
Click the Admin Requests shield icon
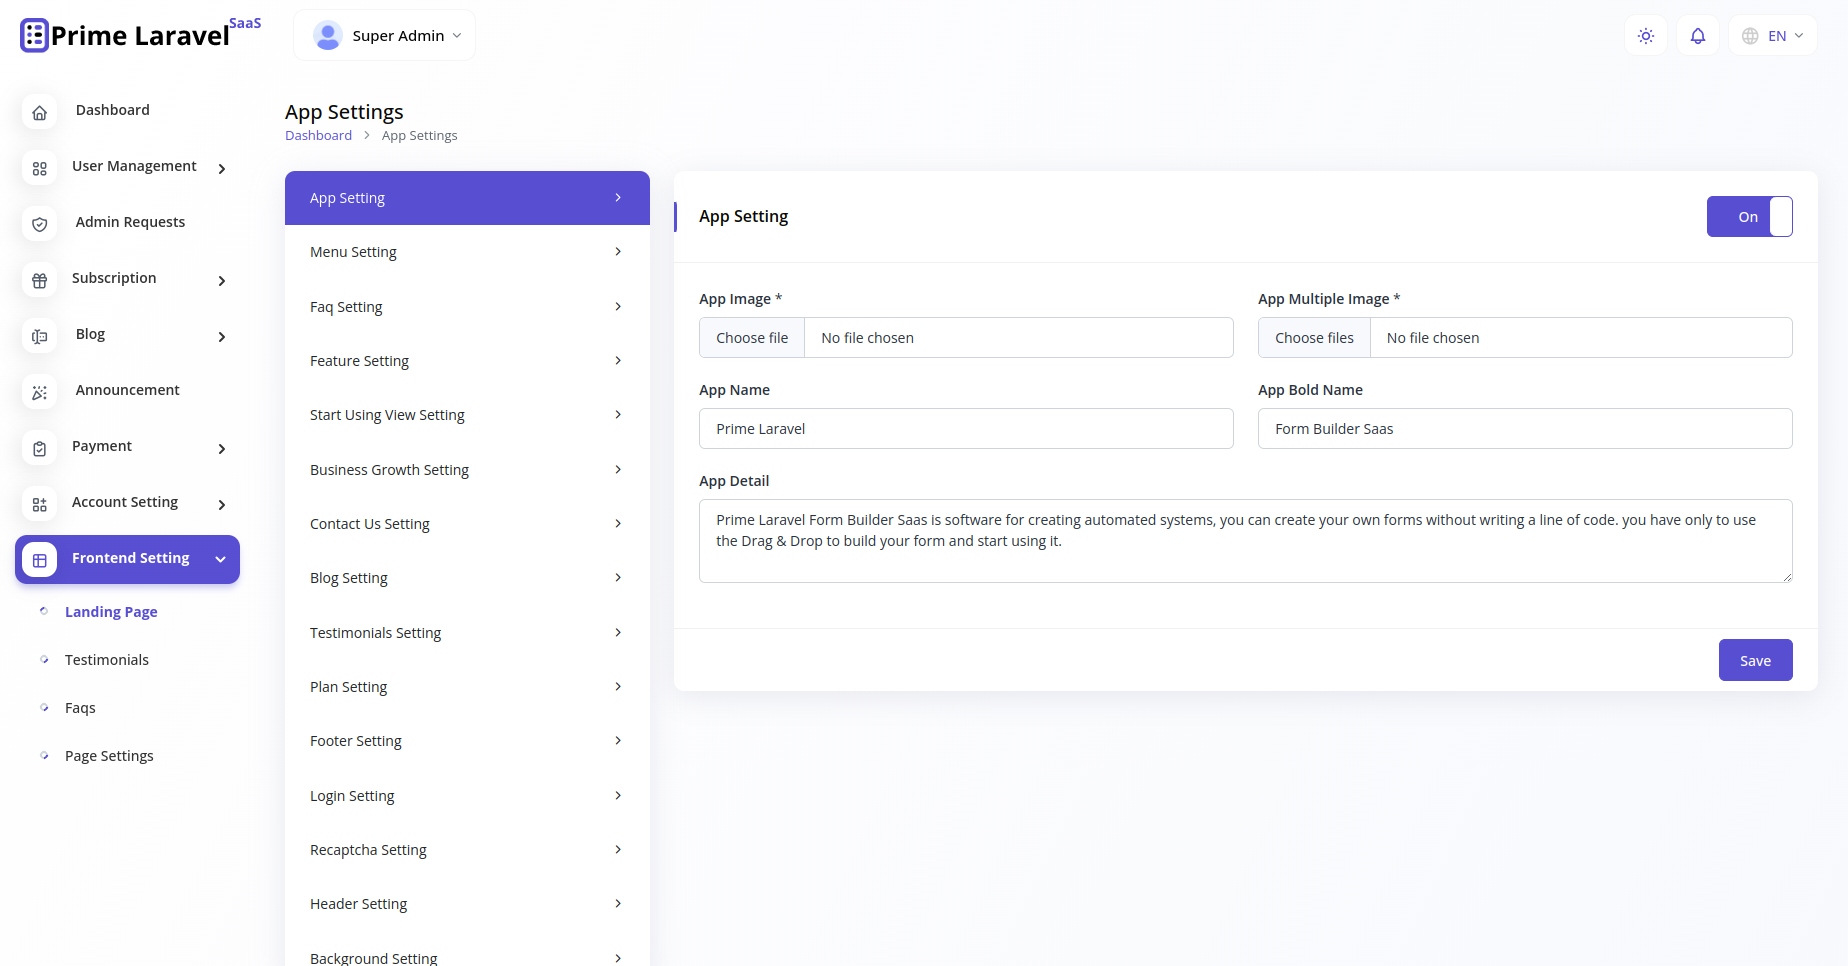39,224
